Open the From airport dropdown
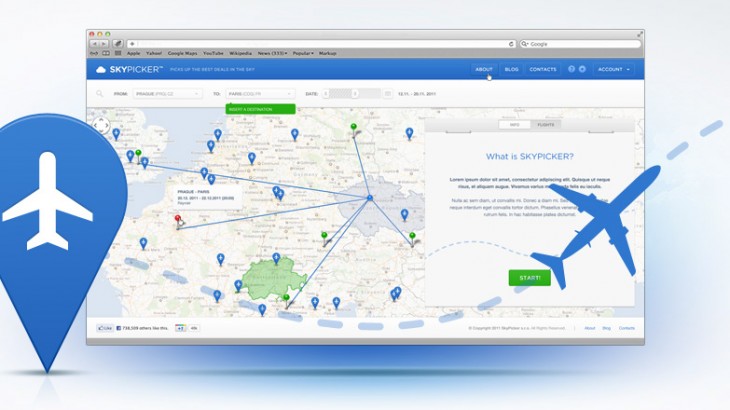730x410 pixels. (x=168, y=94)
